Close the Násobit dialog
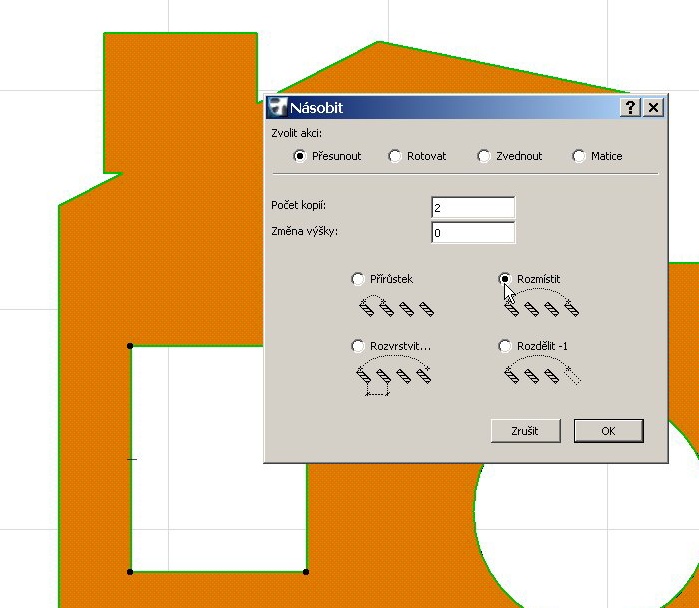The image size is (699, 608). (x=654, y=107)
